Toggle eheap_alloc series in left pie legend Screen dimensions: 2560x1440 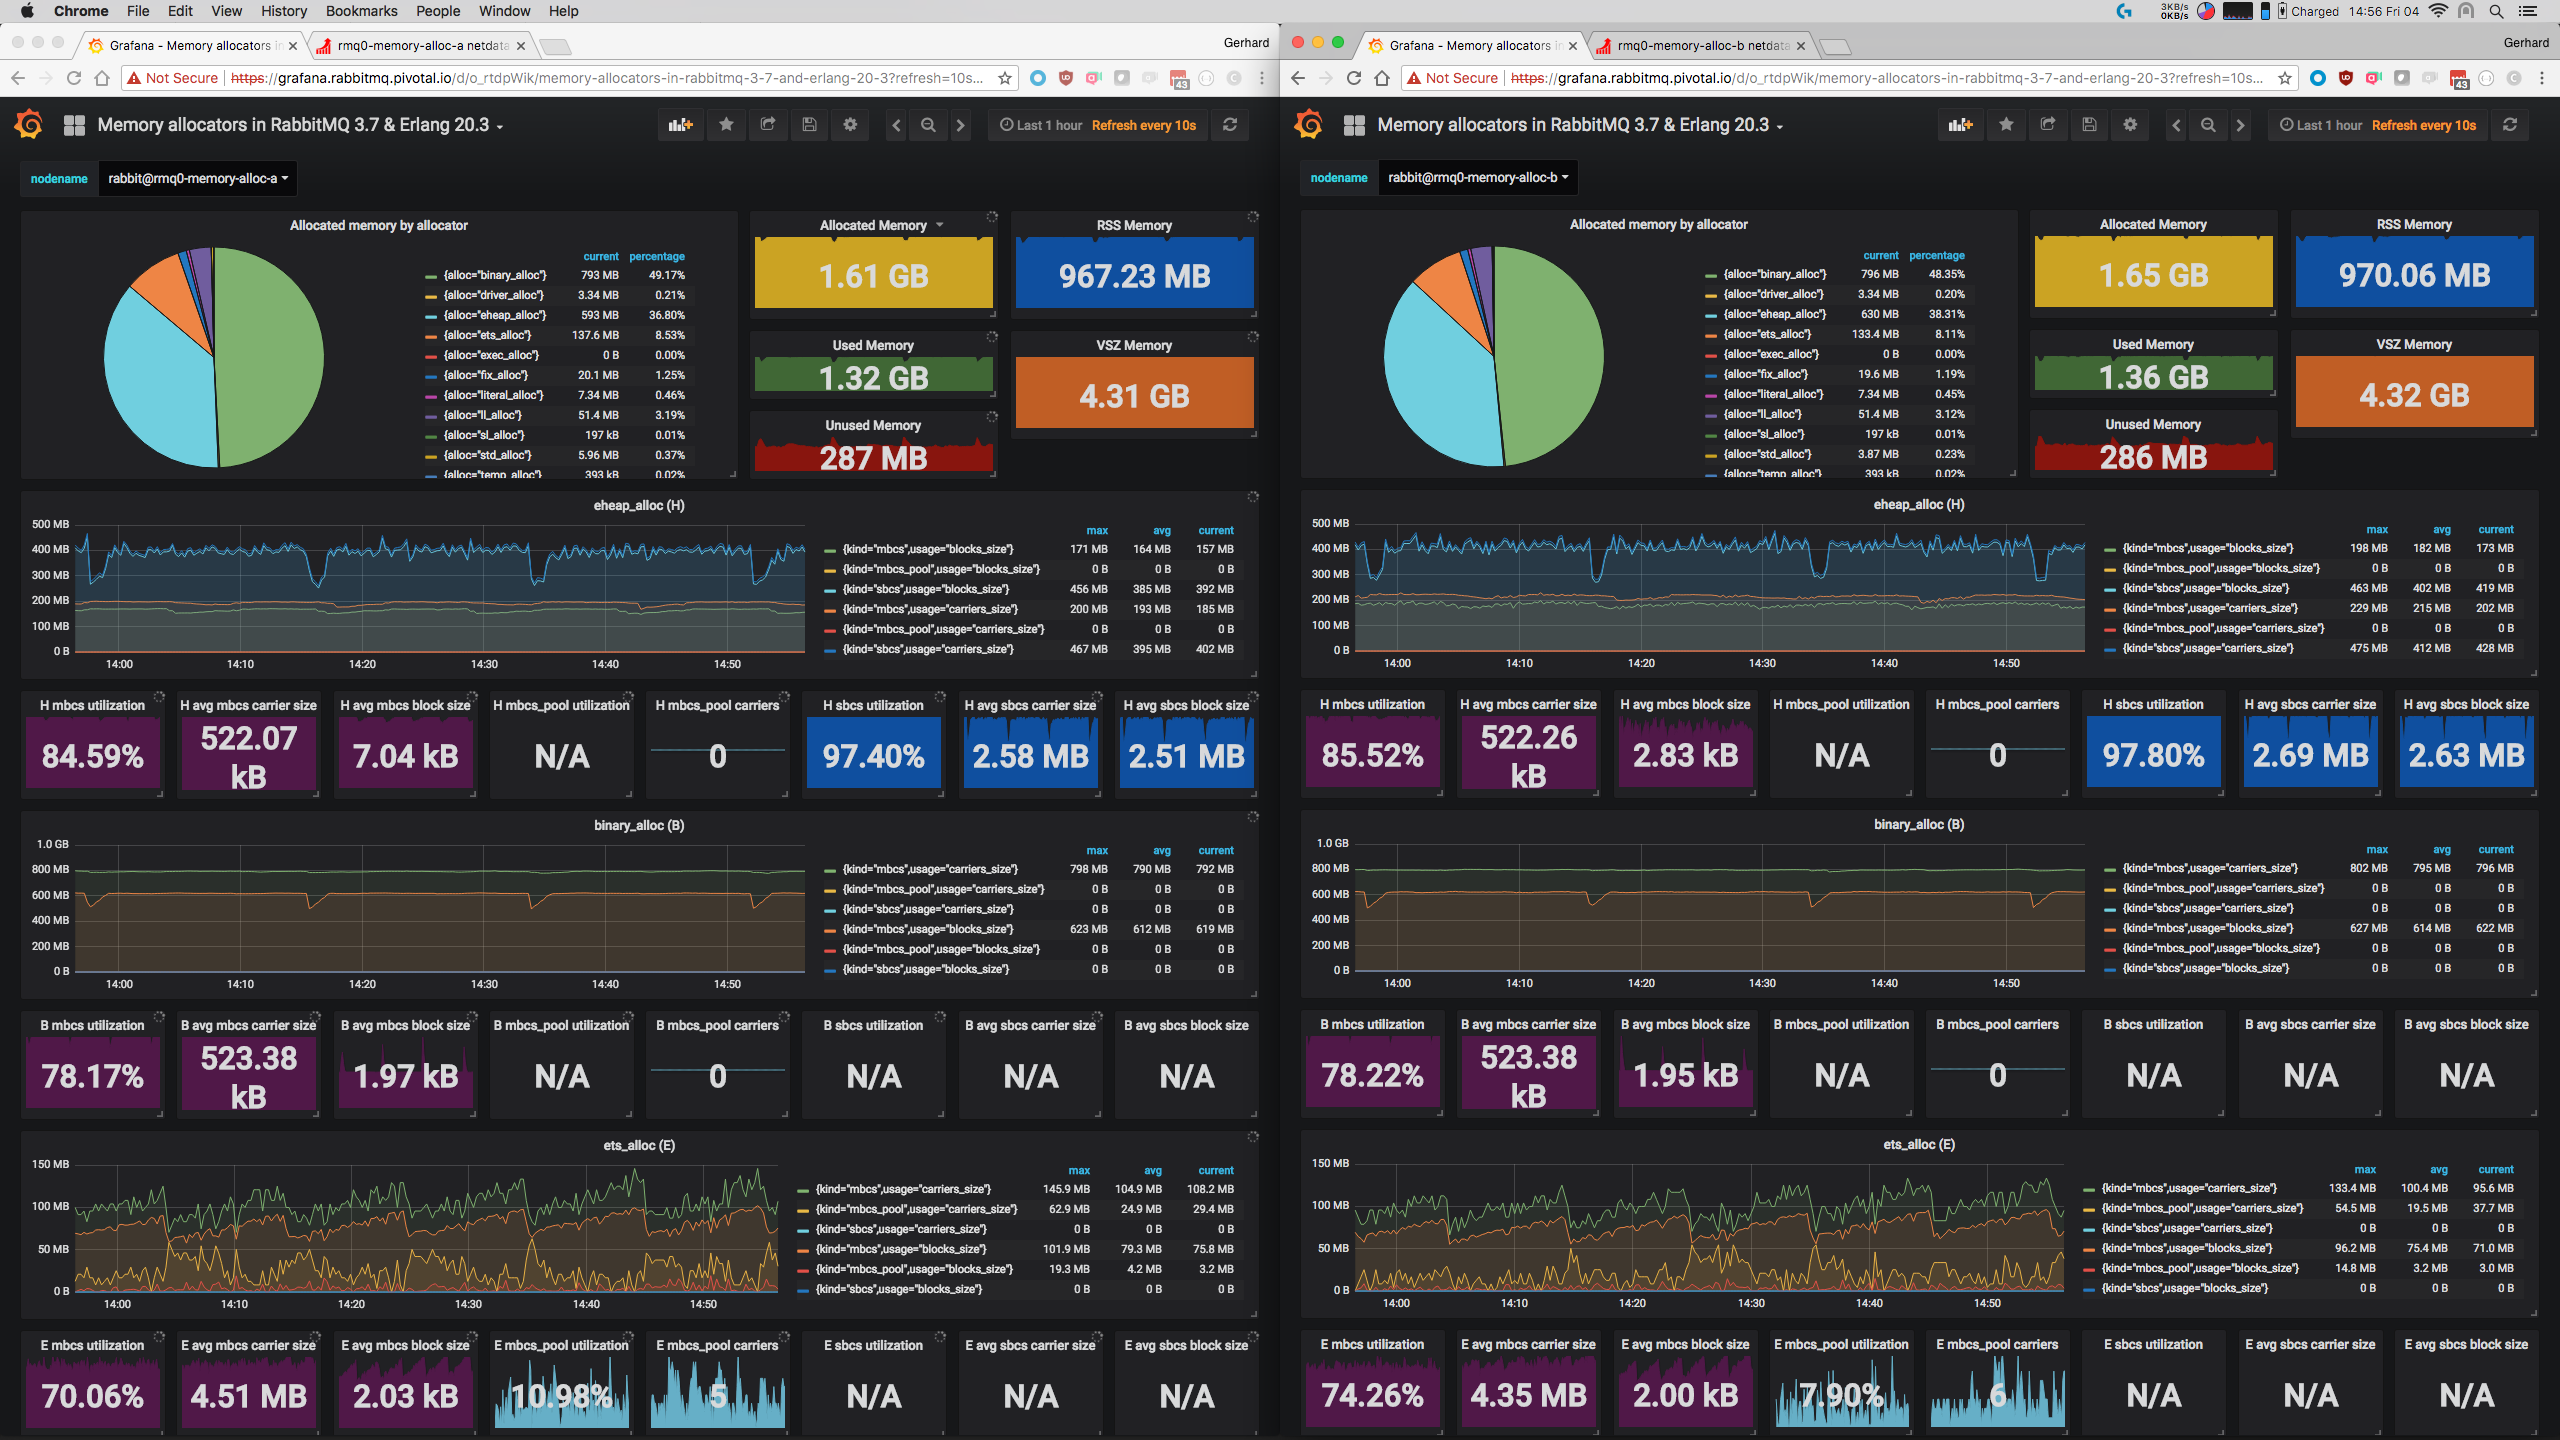click(x=495, y=315)
